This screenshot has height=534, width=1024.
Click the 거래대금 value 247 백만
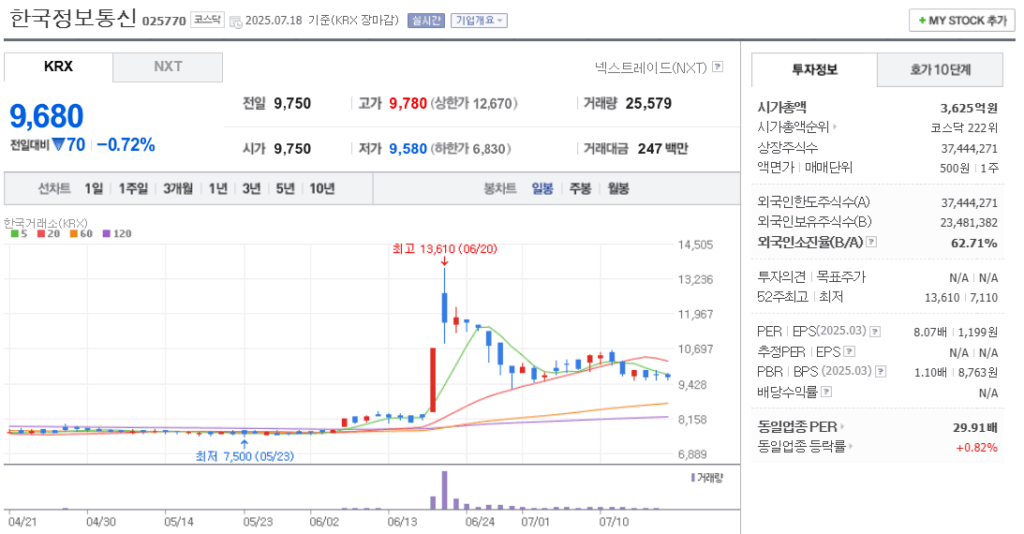(663, 149)
